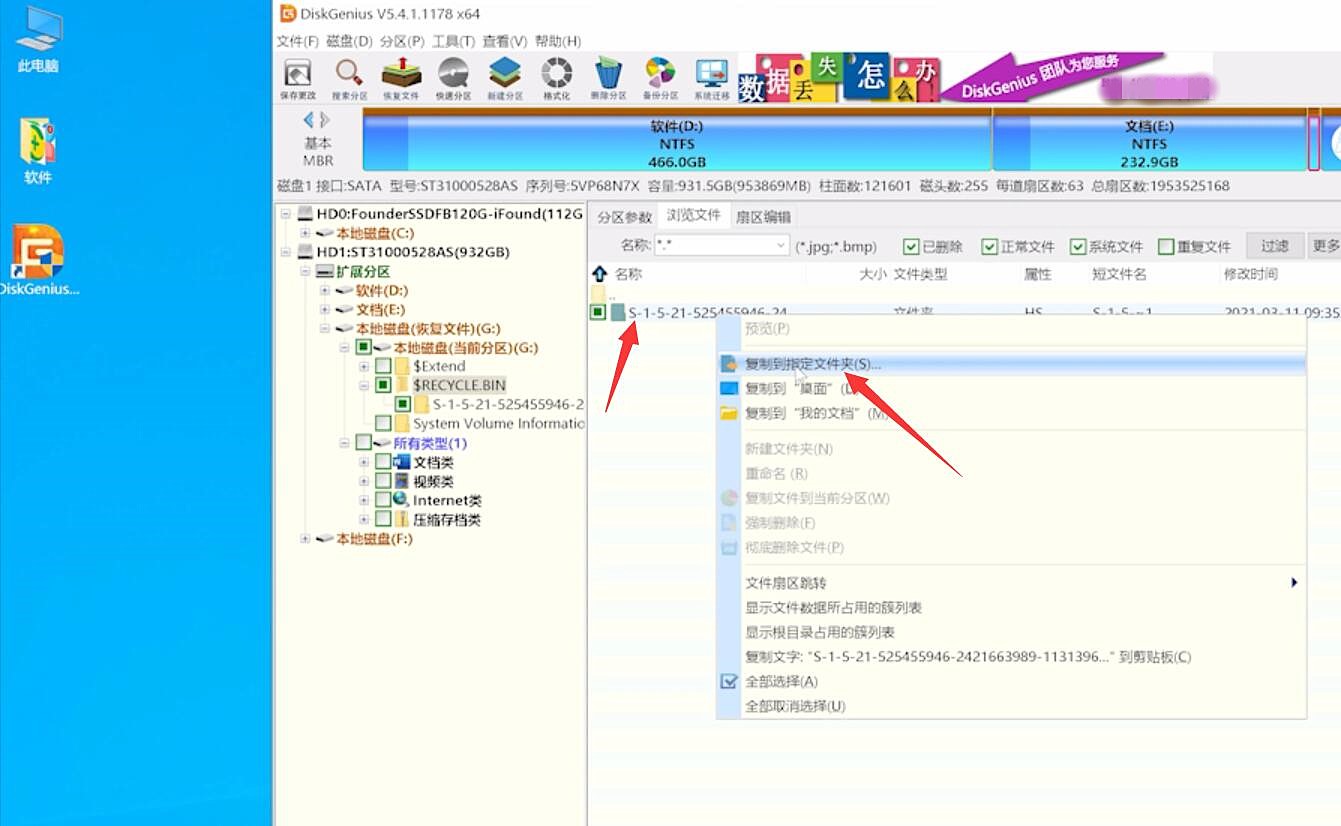Click the S-1-5-21 folder icon in file list
The height and width of the screenshot is (826, 1341).
619,312
